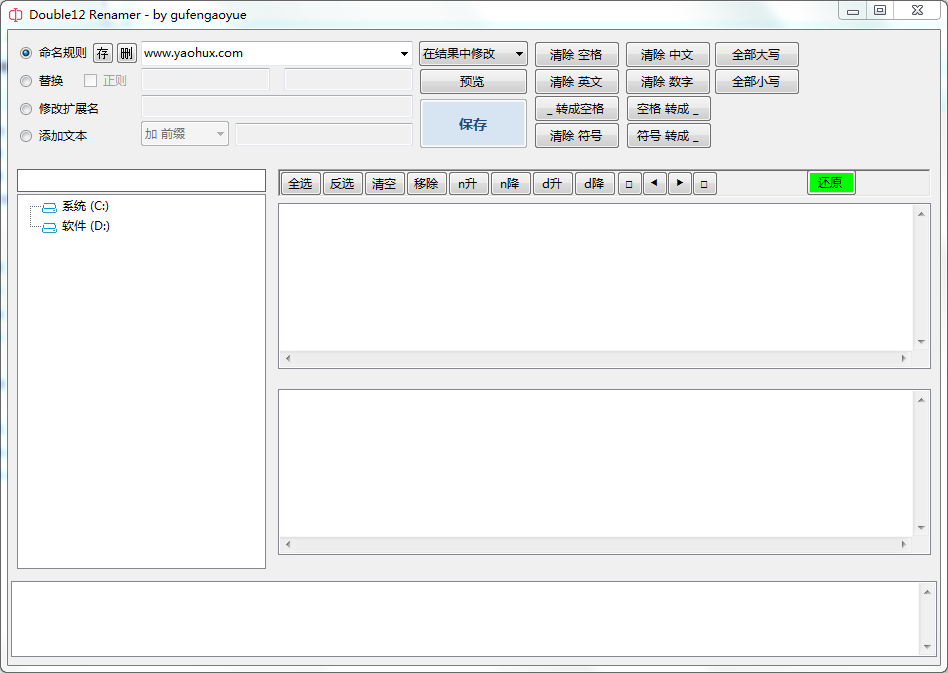Choose the 修改扩展名 radio option
Viewport: 948px width, 673px height.
[x=27, y=109]
